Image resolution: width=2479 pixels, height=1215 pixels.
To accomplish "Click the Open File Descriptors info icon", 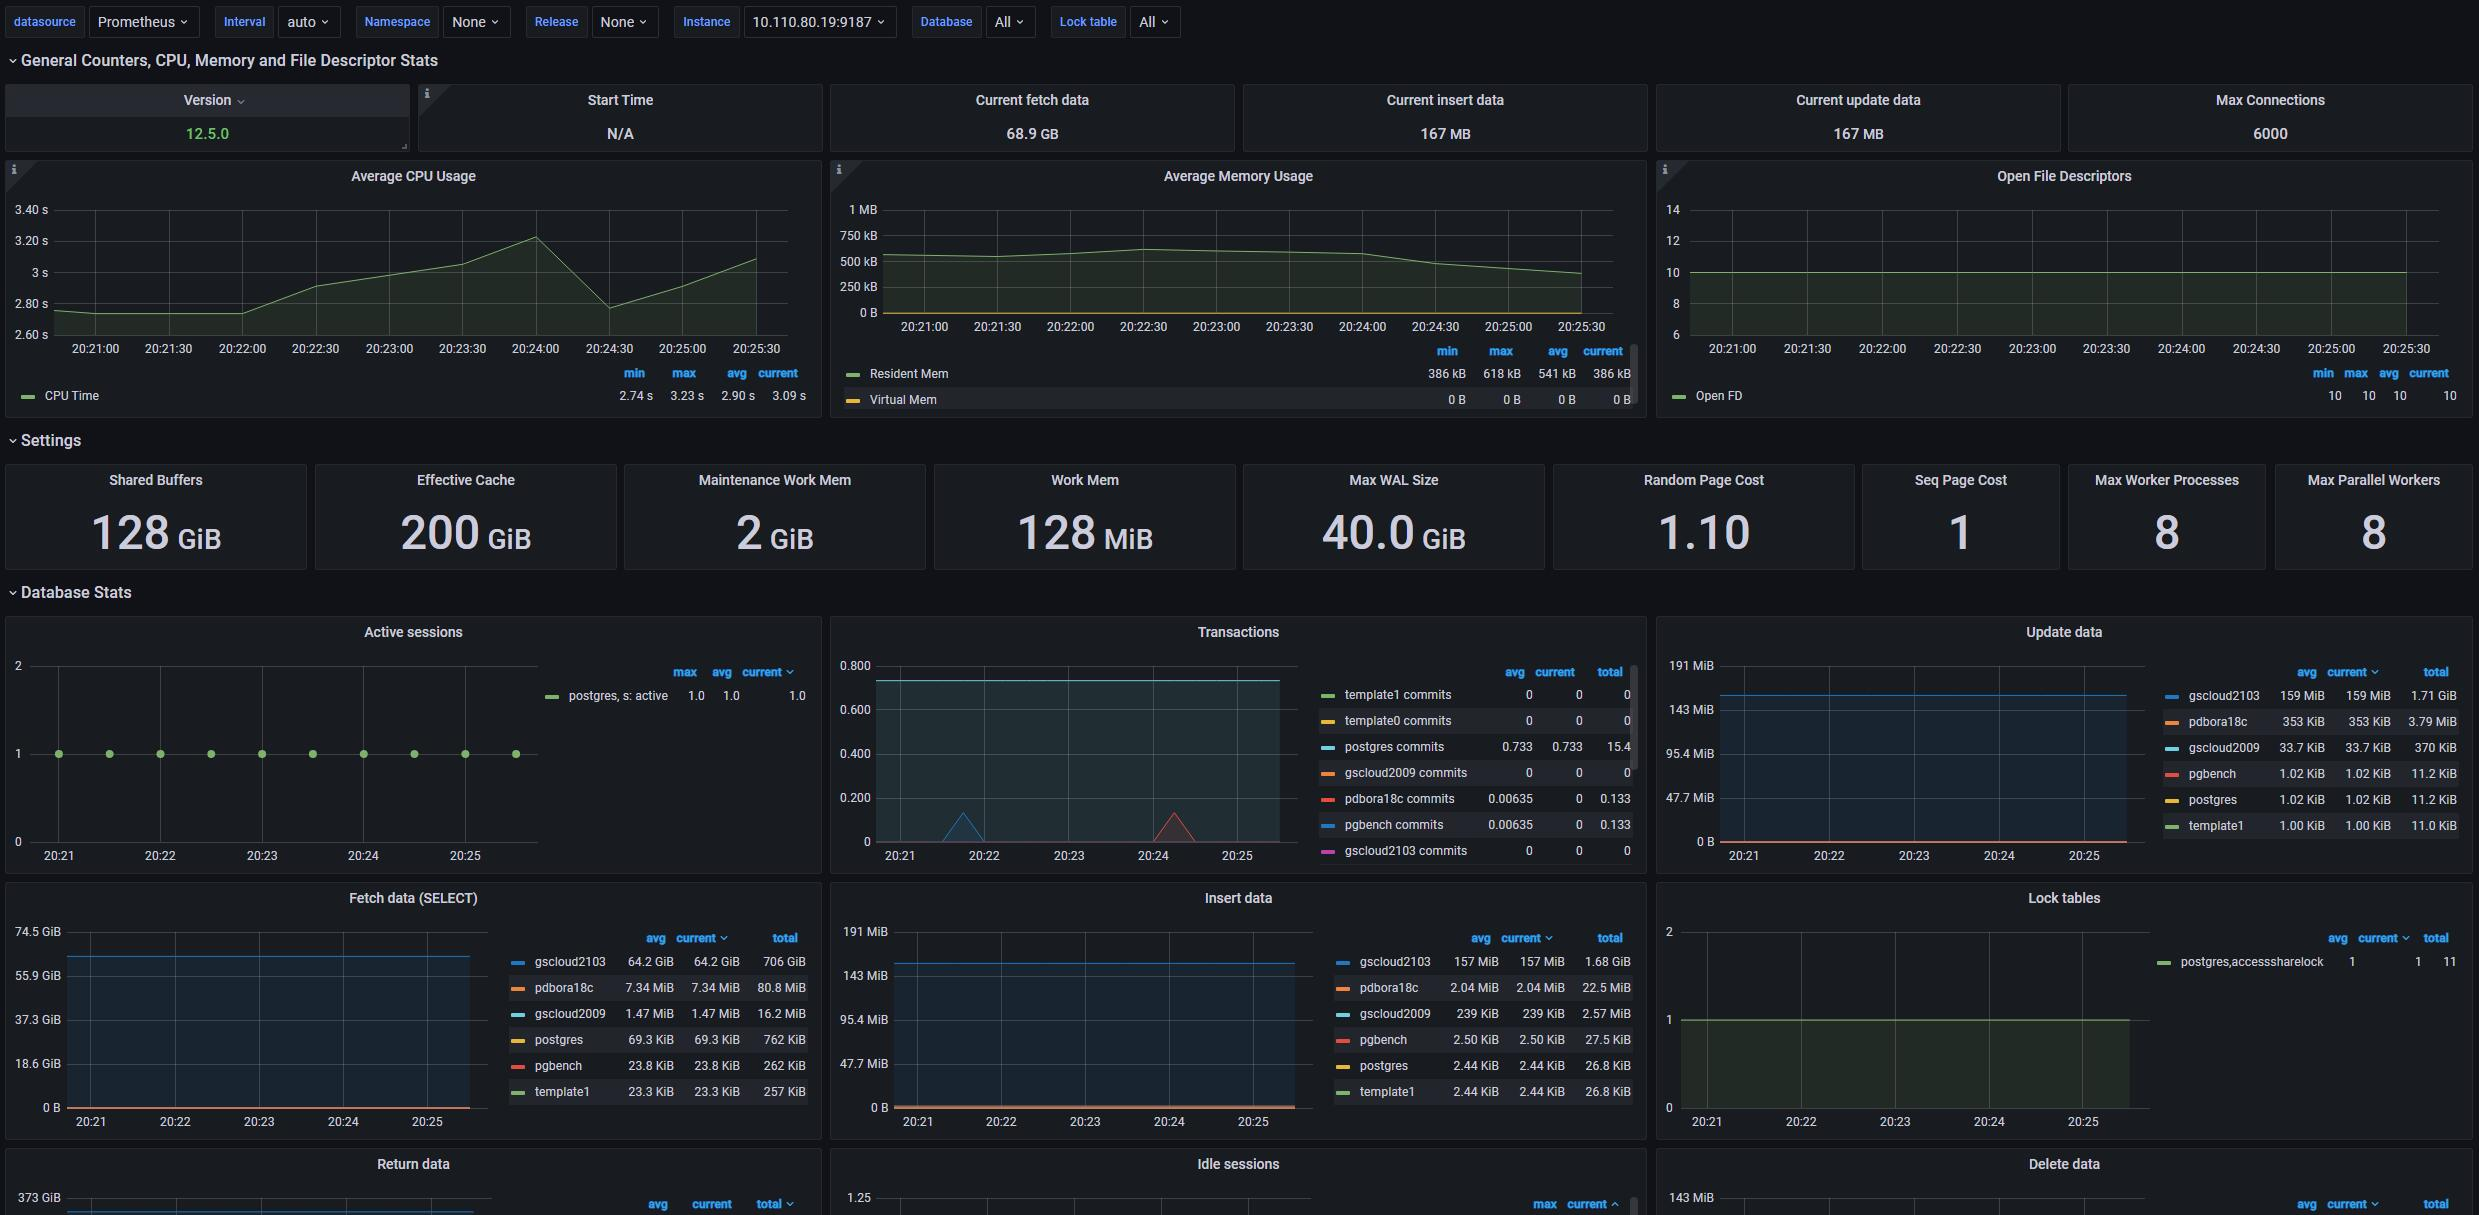I will tap(1665, 170).
